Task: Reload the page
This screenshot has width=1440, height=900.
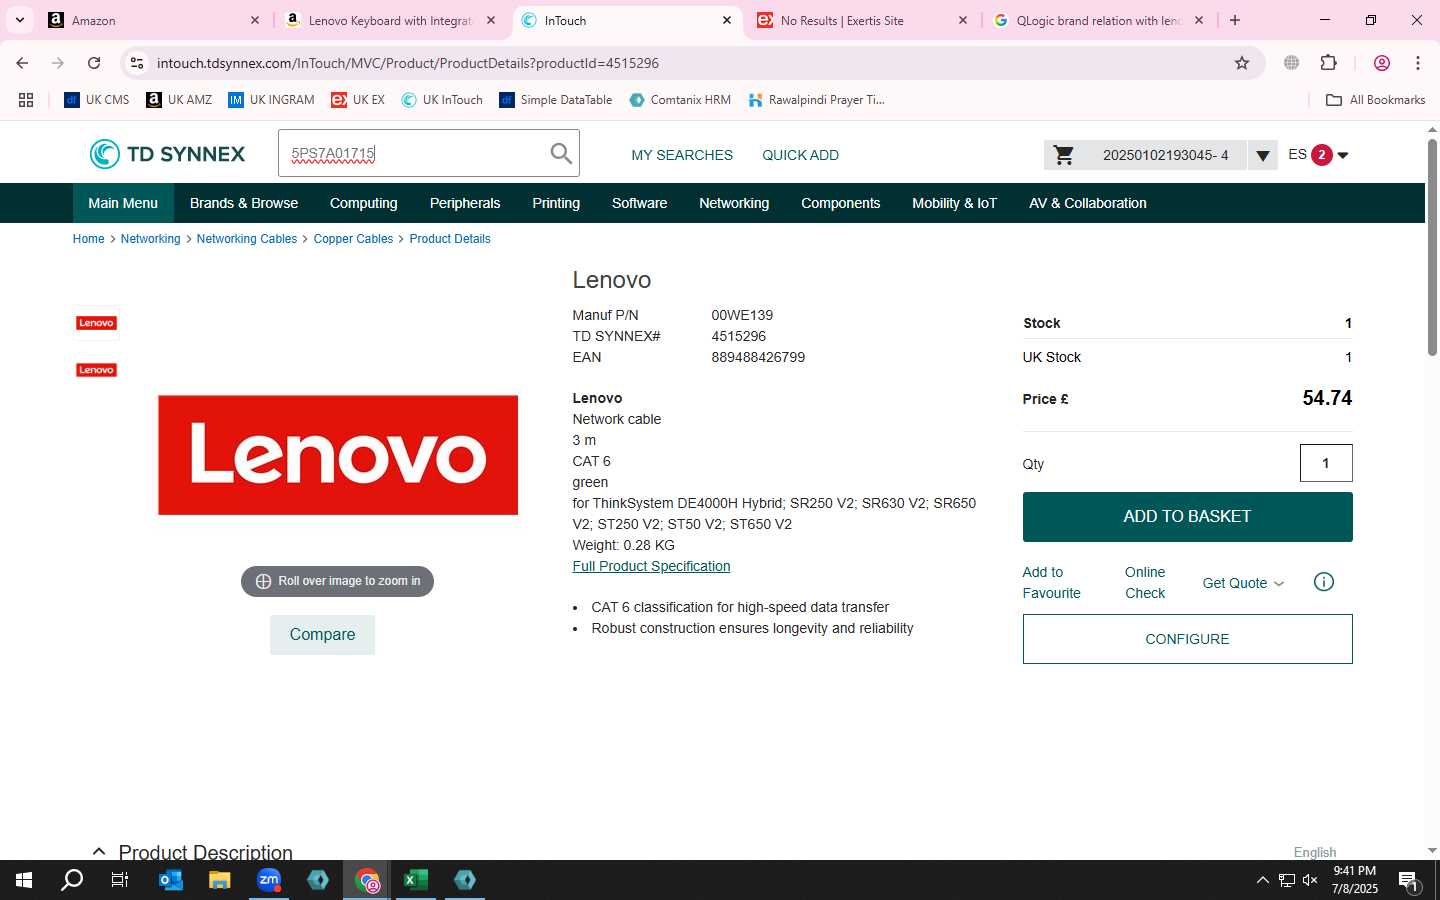Action: [94, 63]
